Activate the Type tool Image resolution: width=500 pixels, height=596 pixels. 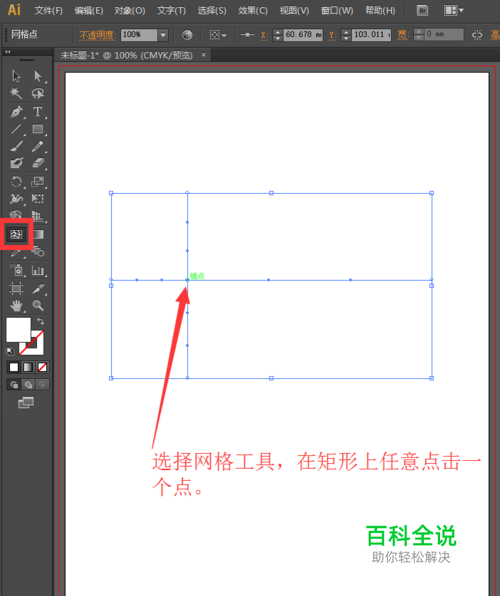[x=37, y=112]
